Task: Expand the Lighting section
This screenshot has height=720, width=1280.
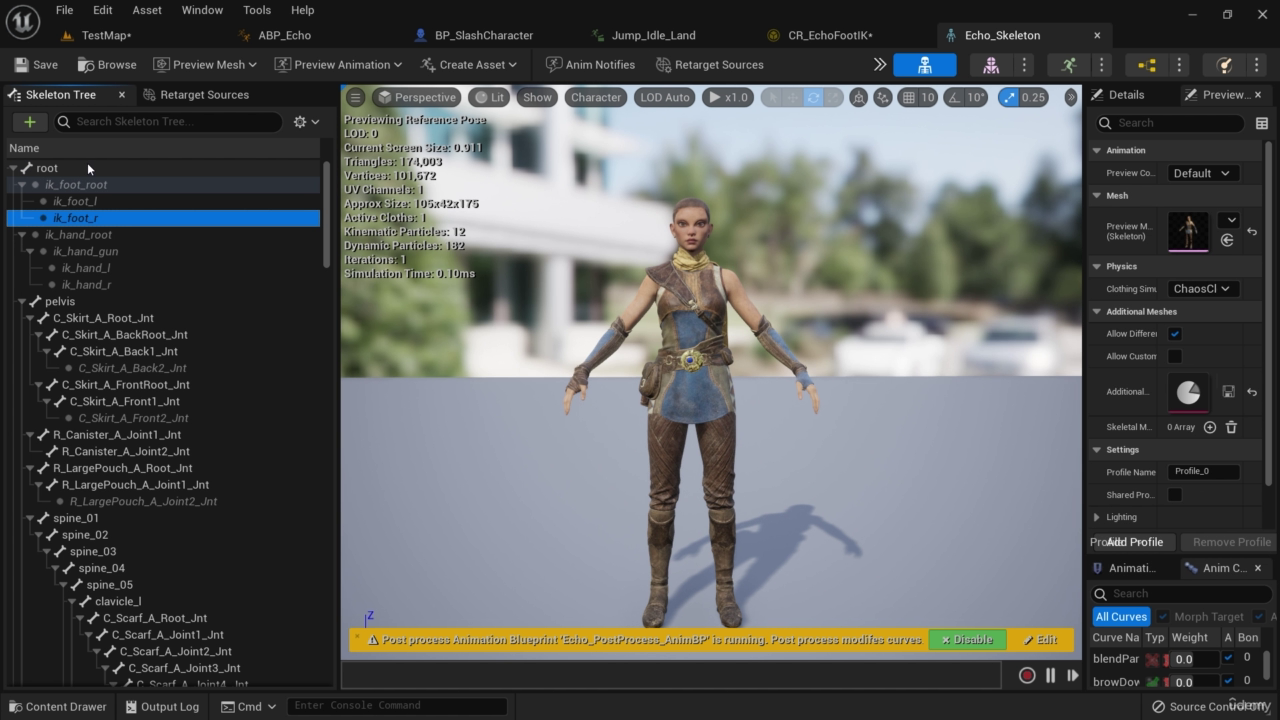Action: (1097, 517)
